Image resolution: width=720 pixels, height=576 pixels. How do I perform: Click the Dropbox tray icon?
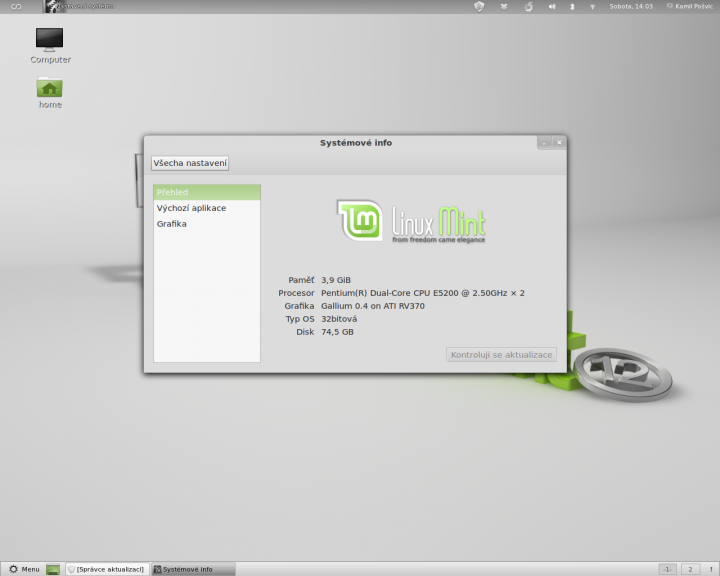pos(504,6)
